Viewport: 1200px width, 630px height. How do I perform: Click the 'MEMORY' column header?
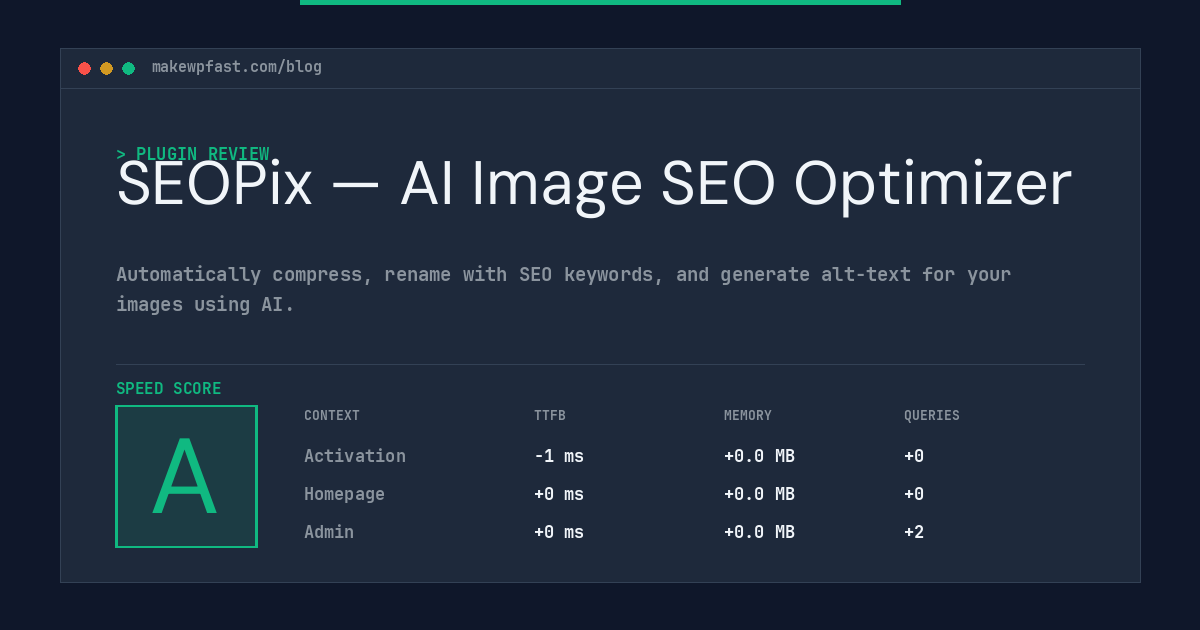[748, 416]
